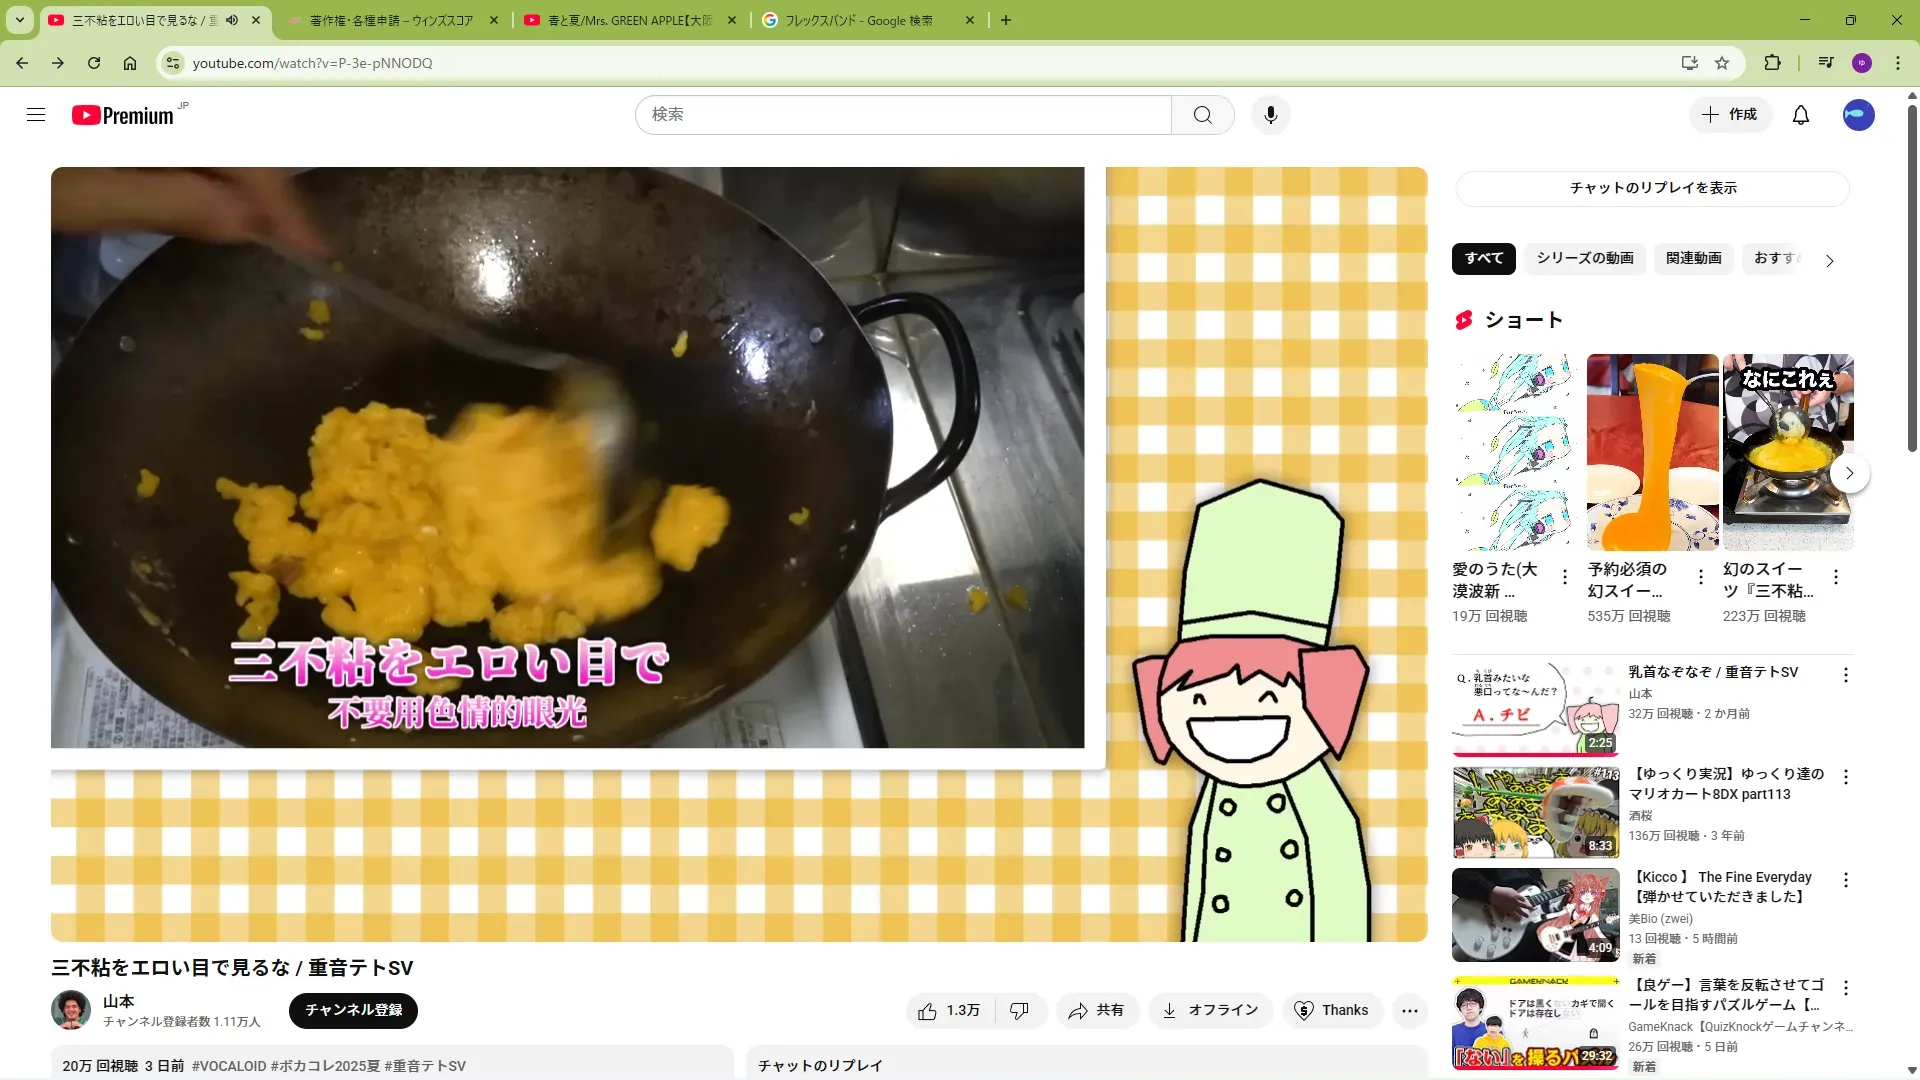1920x1080 pixels.
Task: Switch to the Mrs. GREEN APPLE tab
Action: (630, 20)
